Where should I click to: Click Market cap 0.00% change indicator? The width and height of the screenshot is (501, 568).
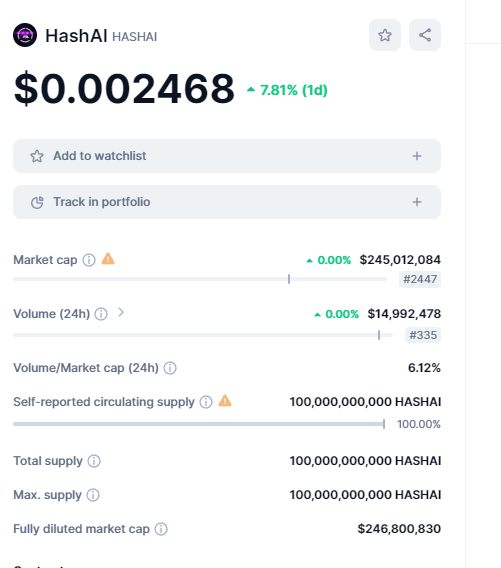click(329, 260)
